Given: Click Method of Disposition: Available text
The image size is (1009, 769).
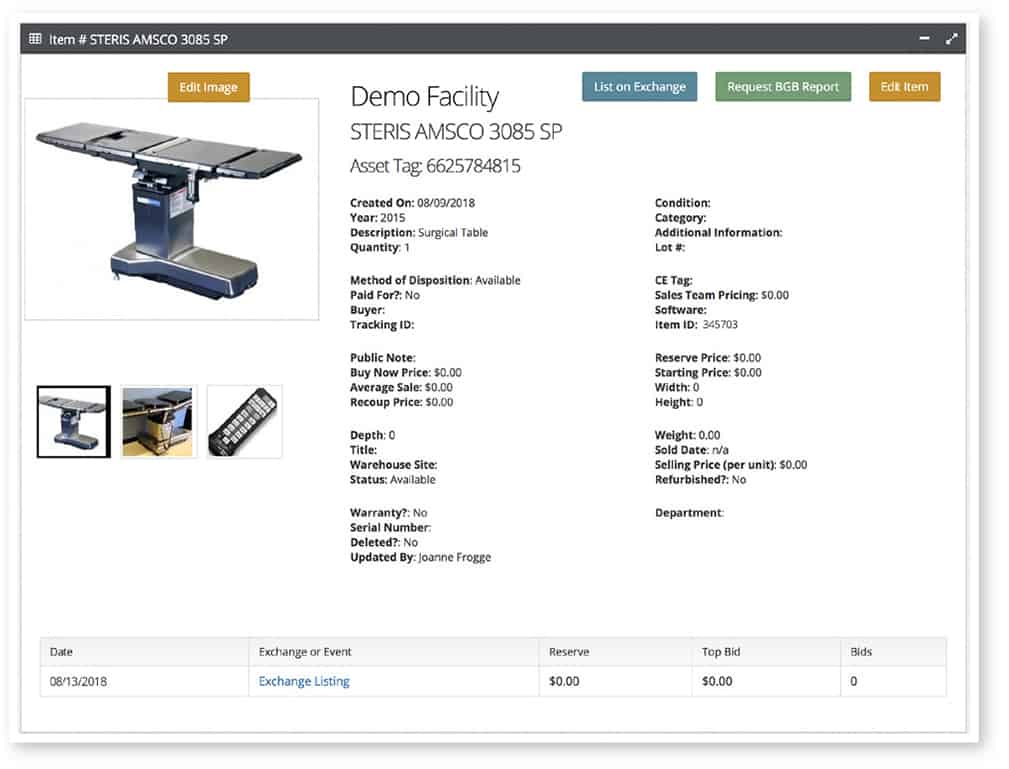Looking at the screenshot, I should tap(435, 281).
